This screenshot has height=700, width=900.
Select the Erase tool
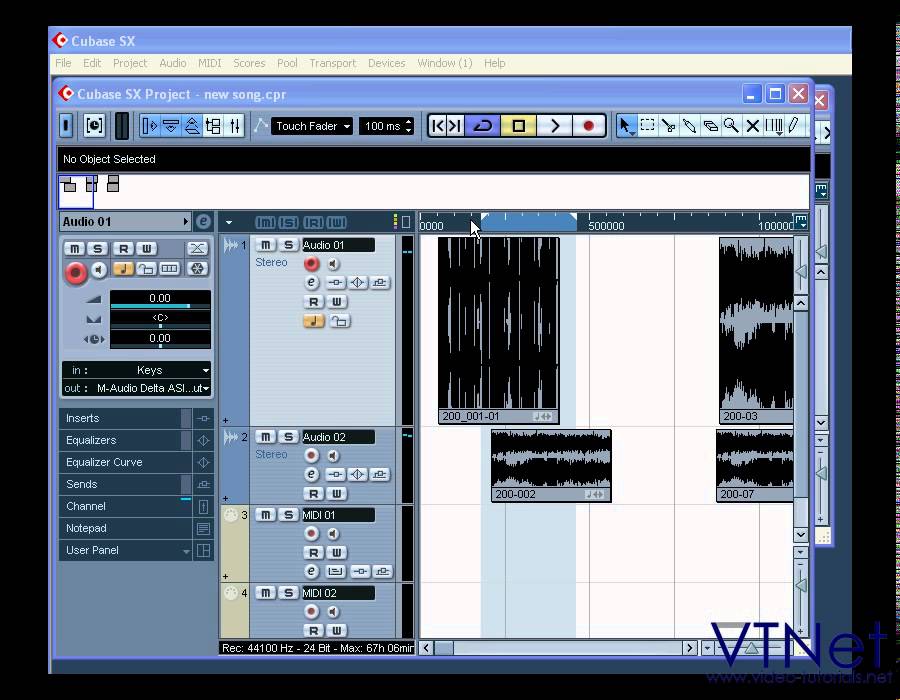coord(711,126)
